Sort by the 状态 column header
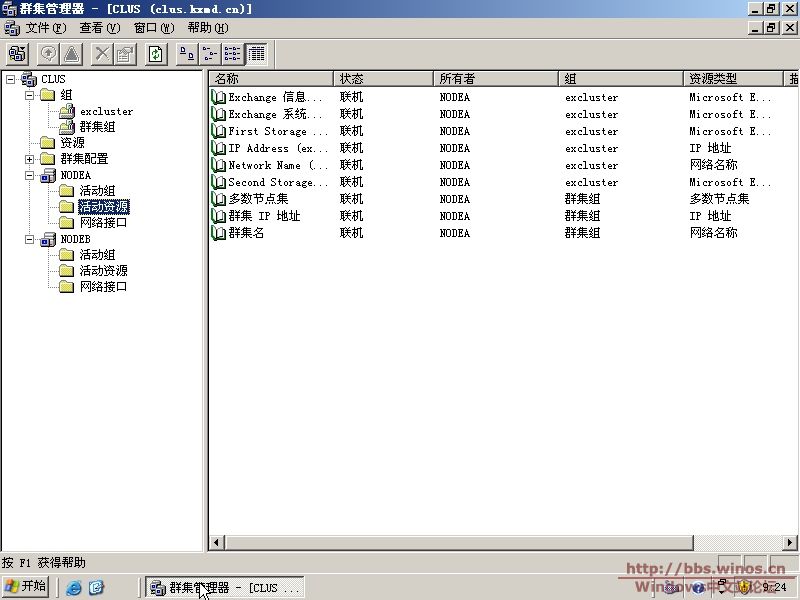The image size is (800, 600). click(383, 78)
